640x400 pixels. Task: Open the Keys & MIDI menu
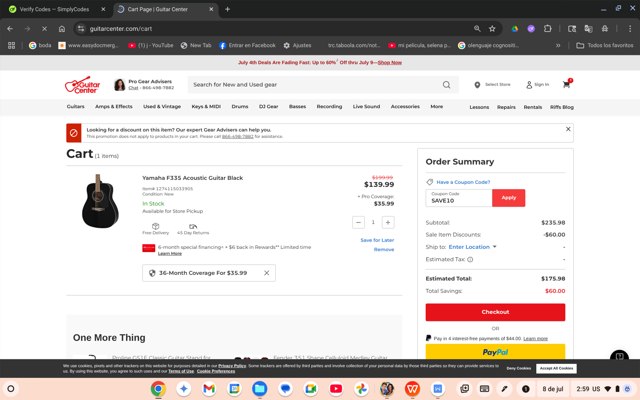(x=206, y=107)
